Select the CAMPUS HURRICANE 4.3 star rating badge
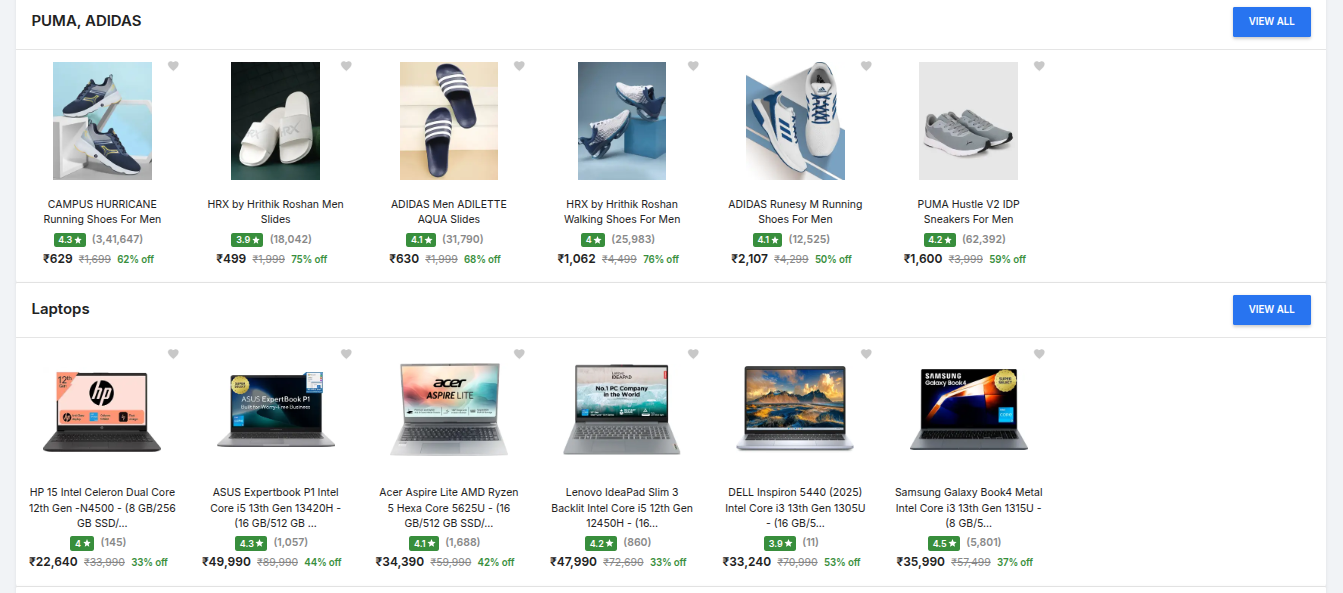This screenshot has height=593, width=1343. point(70,240)
